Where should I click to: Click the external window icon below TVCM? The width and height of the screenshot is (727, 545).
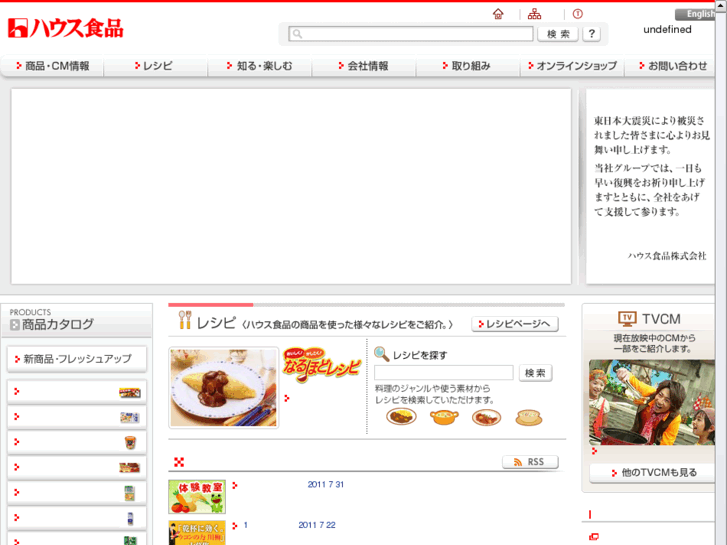click(593, 537)
